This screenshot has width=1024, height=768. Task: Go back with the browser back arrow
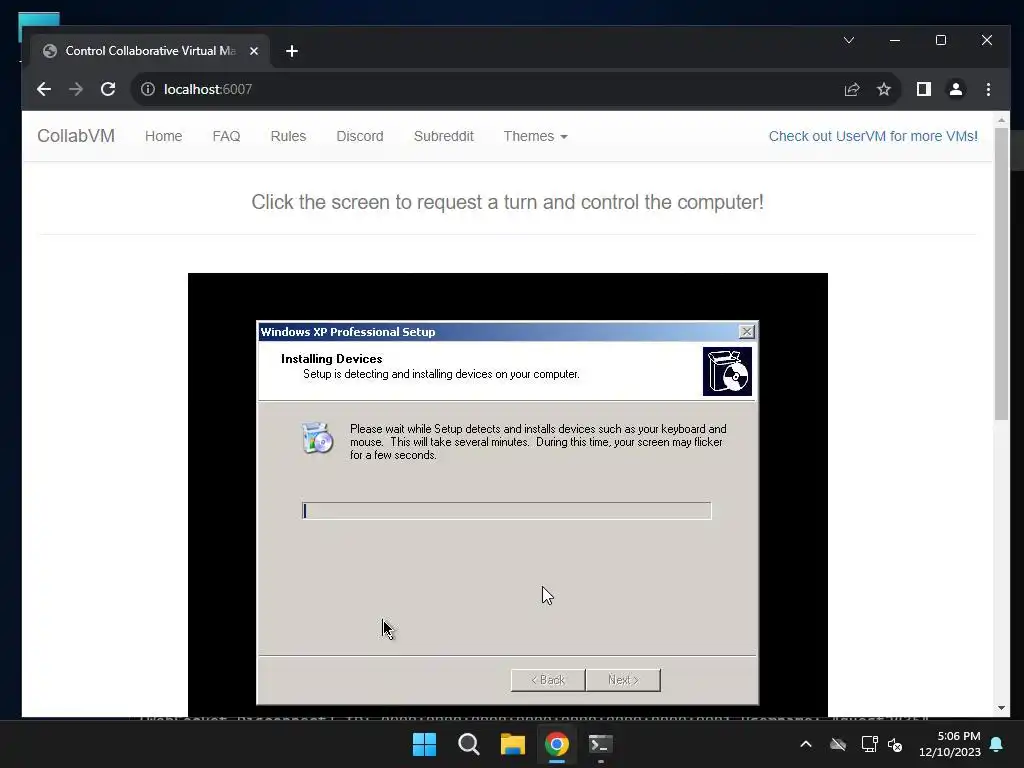(44, 89)
